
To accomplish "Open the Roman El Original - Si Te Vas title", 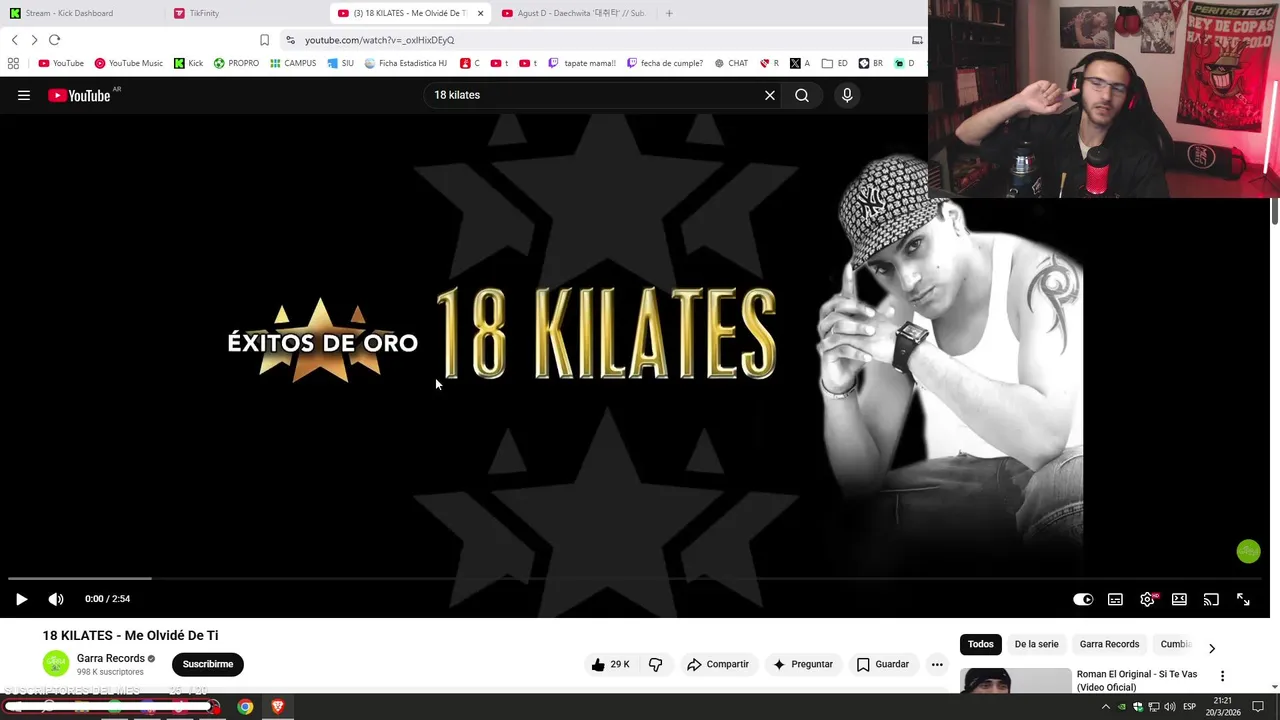I will [x=1137, y=680].
